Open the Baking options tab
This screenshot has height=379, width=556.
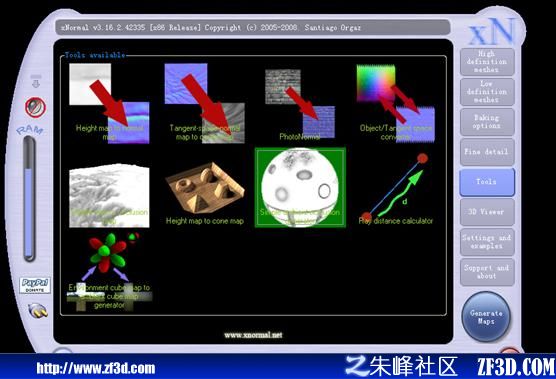tap(487, 122)
